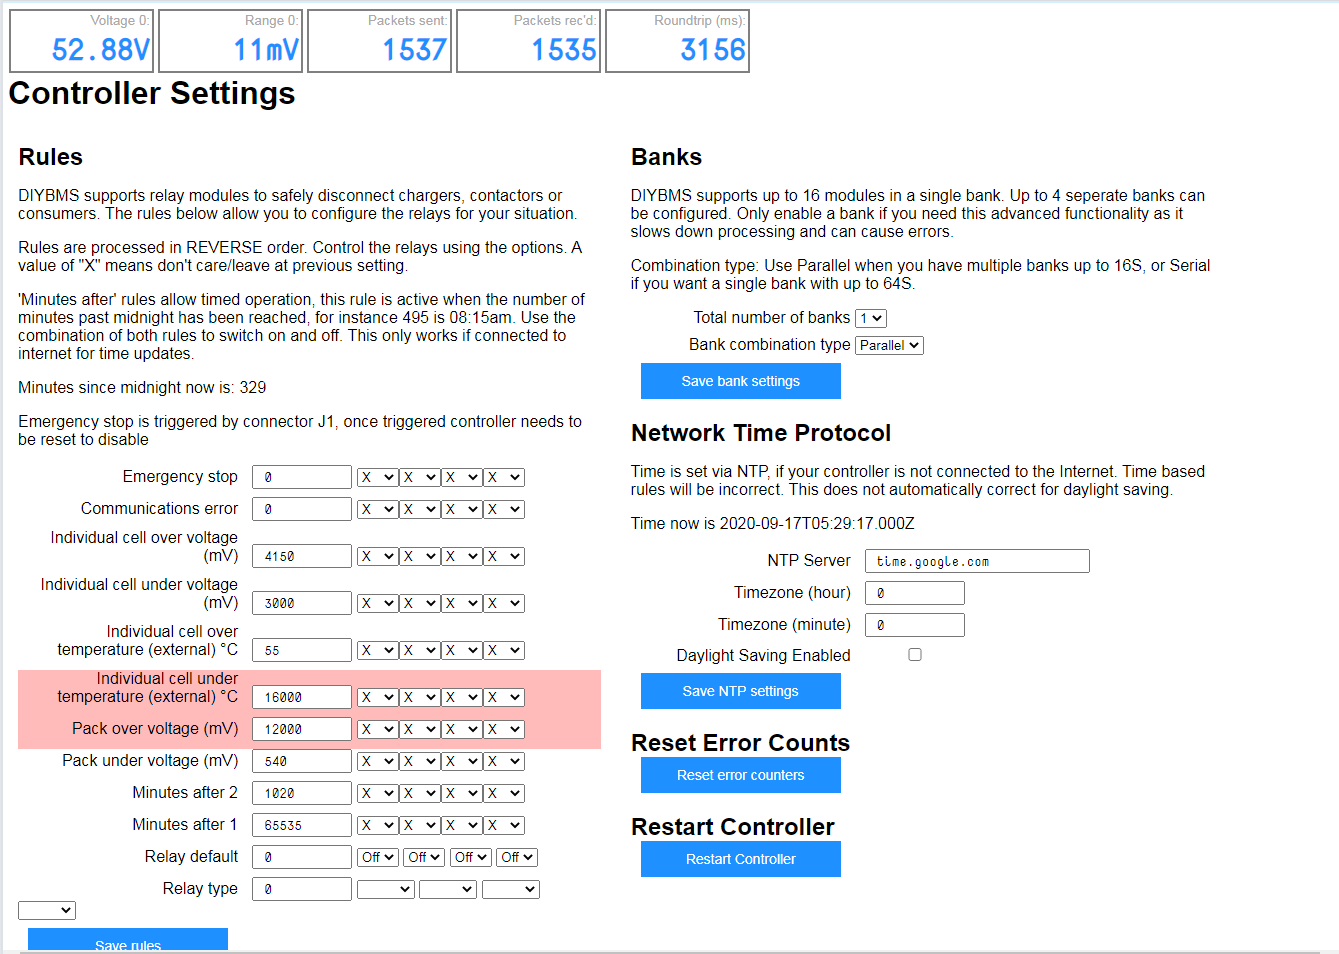The width and height of the screenshot is (1339, 954).
Task: Click the Pack over voltage field showing 12000
Action: click(x=302, y=729)
